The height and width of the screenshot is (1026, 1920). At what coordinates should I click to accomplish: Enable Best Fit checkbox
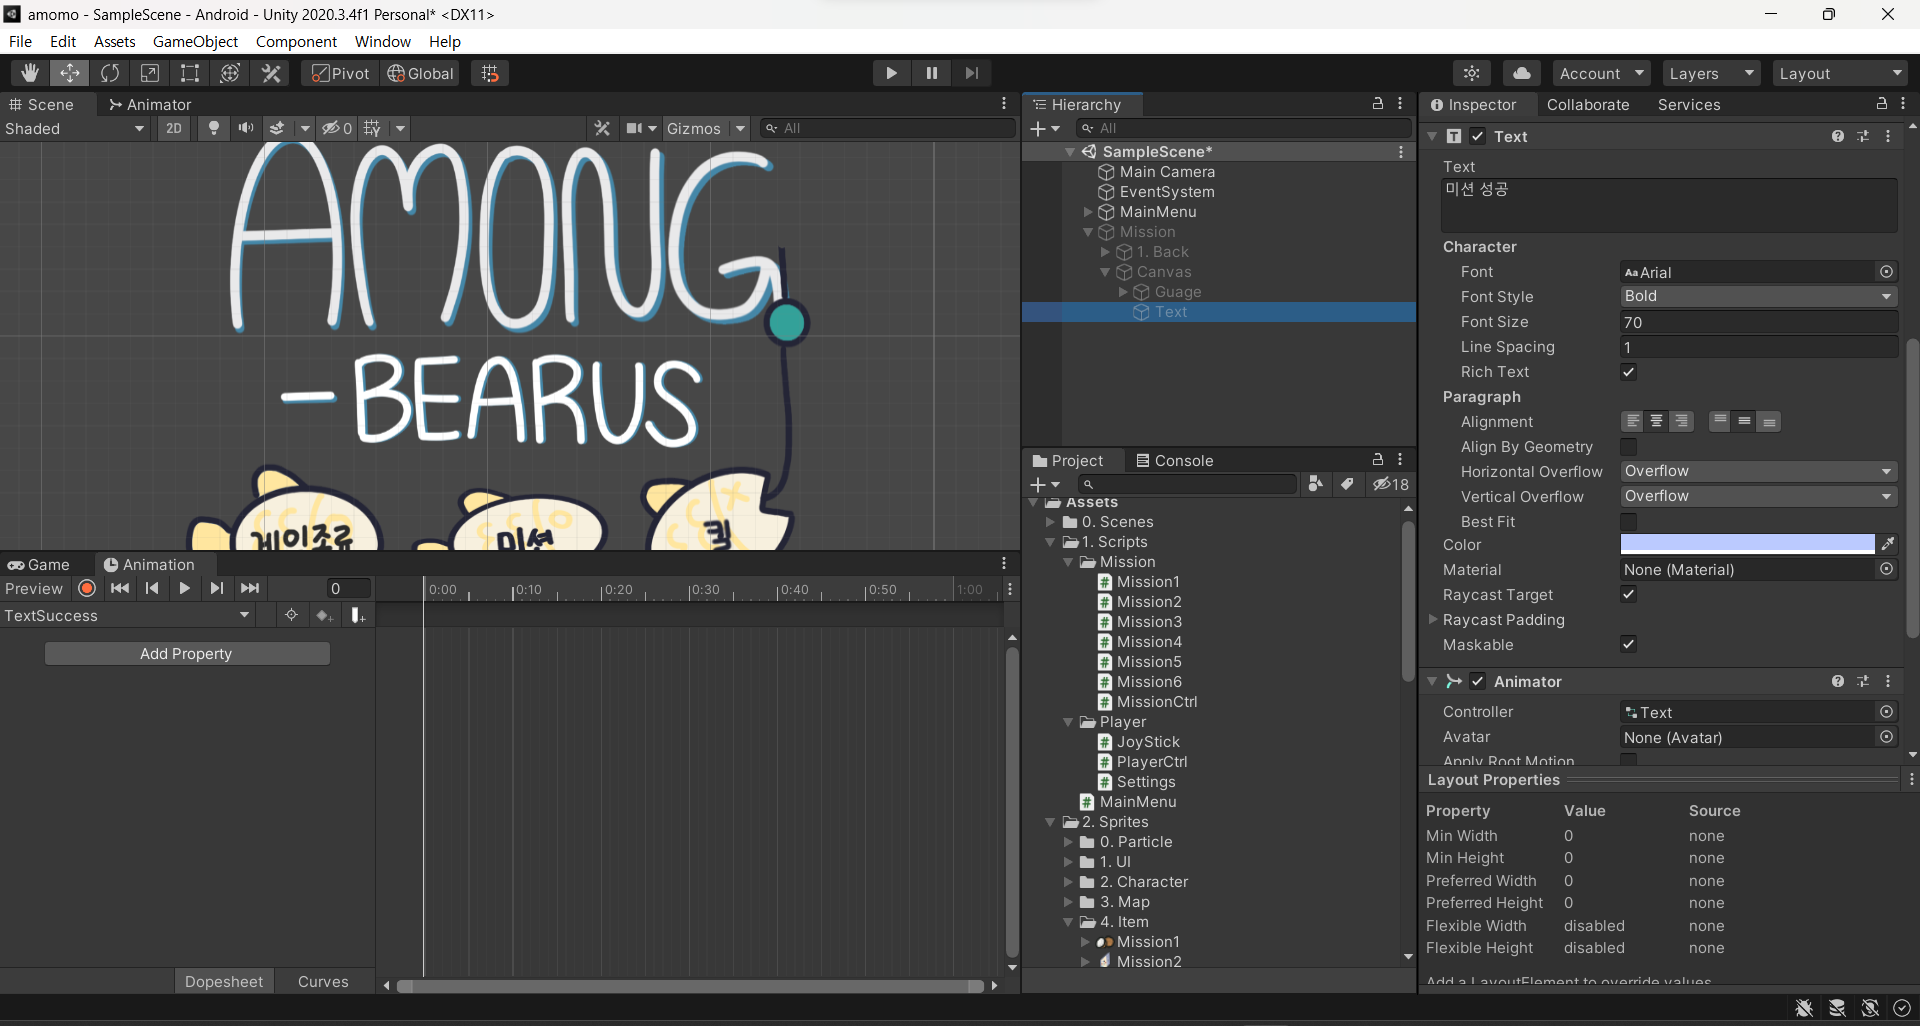tap(1629, 522)
